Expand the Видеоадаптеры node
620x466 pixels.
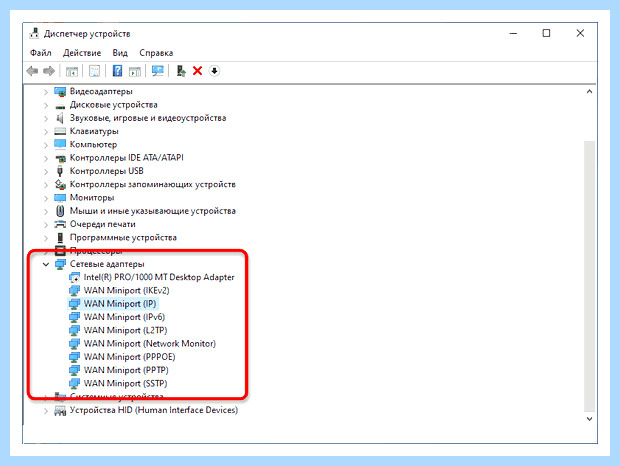coord(46,92)
